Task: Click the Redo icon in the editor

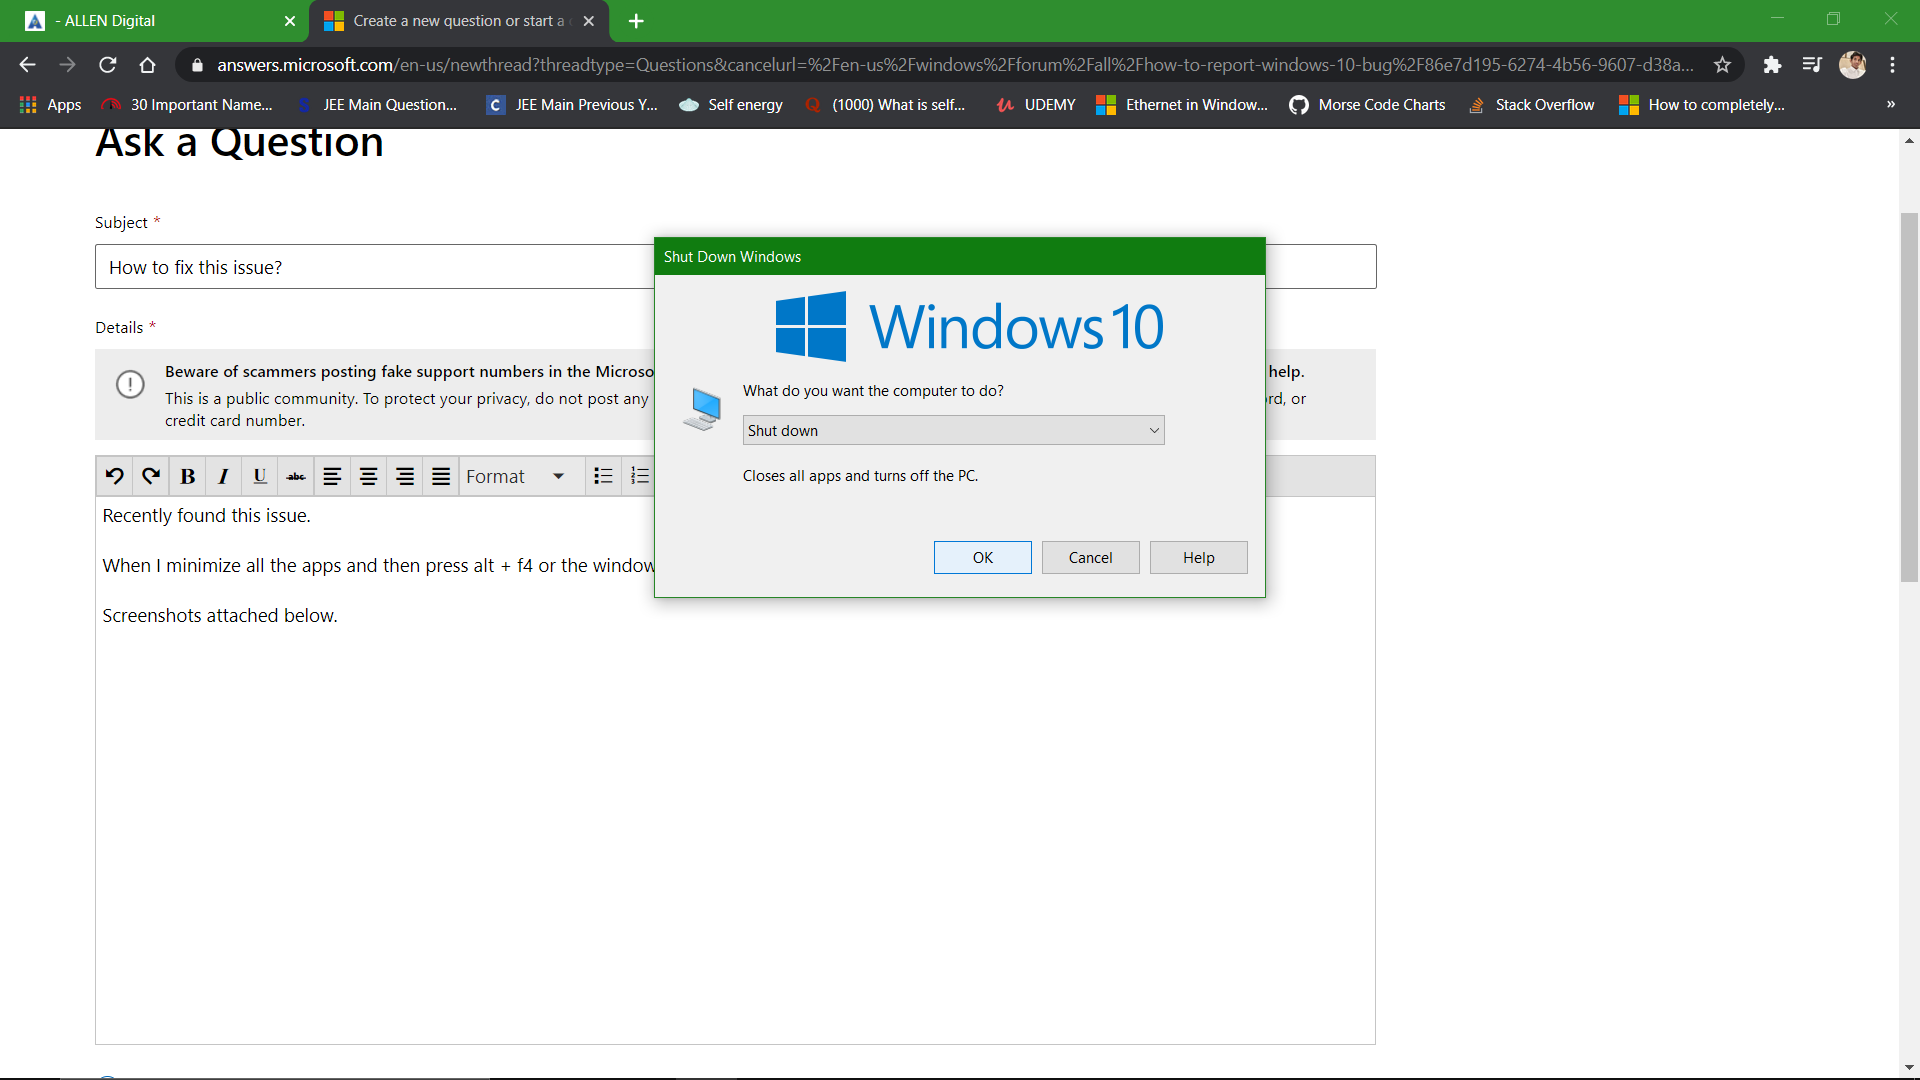Action: click(151, 476)
